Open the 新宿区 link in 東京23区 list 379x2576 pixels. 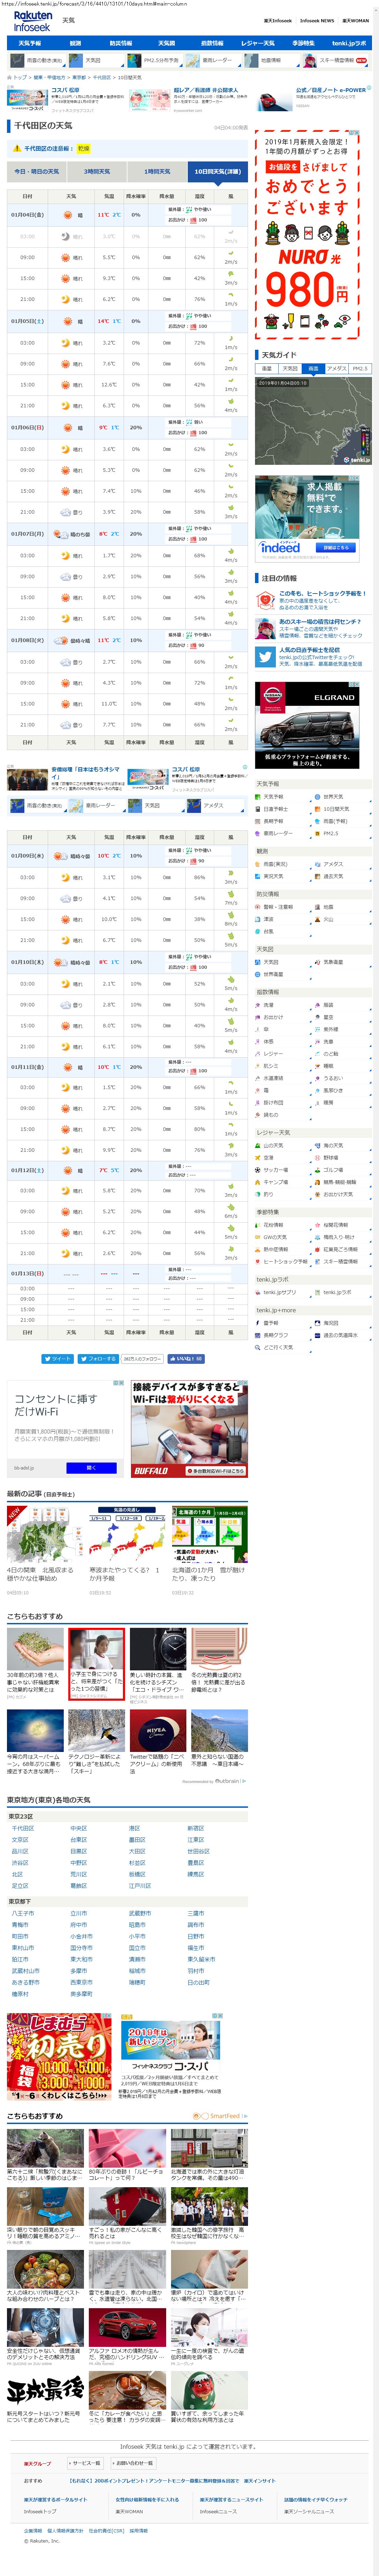tap(196, 1828)
